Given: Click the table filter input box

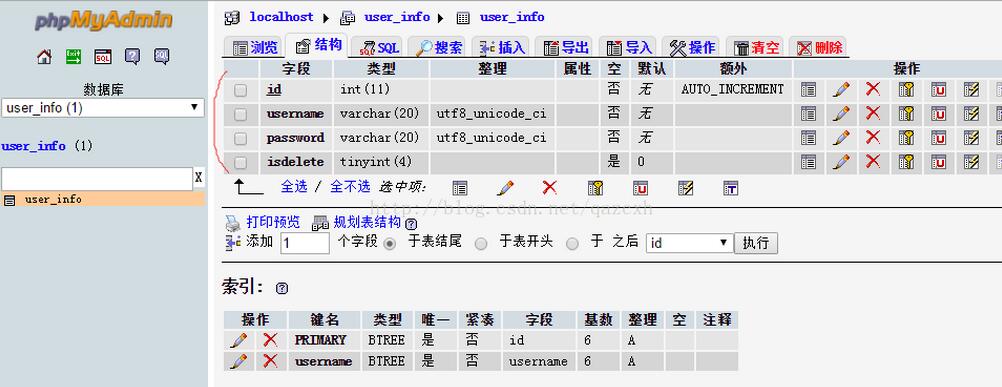Looking at the screenshot, I should (96, 179).
